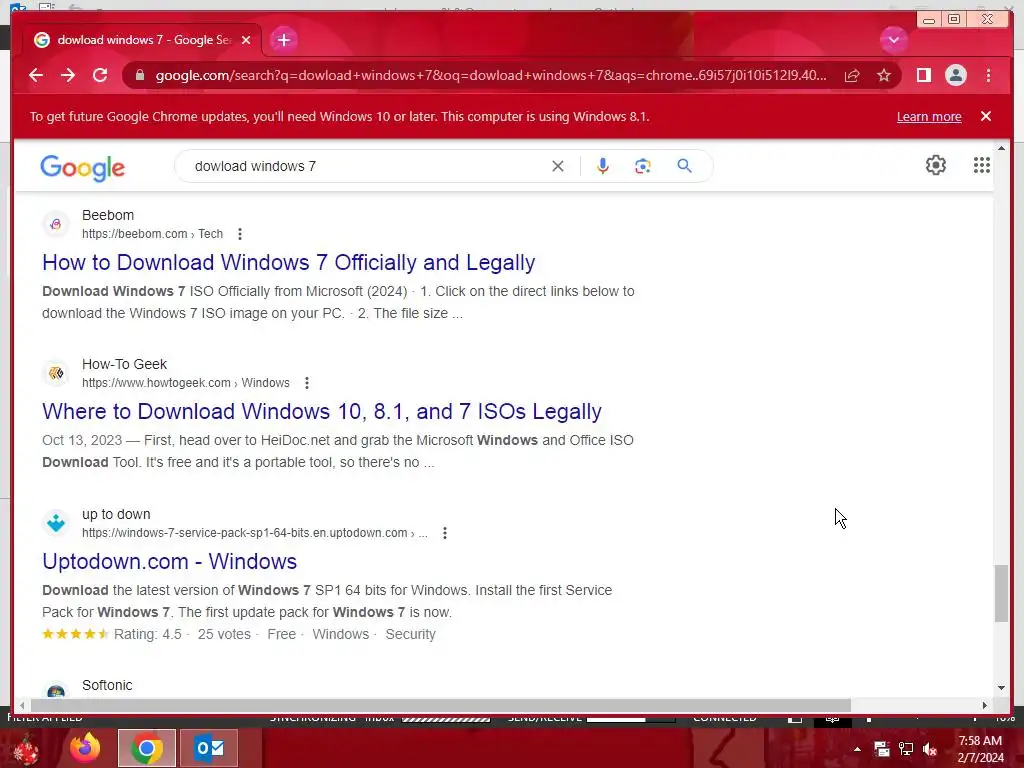
Task: Open the tab search dropdown arrow
Action: click(x=893, y=40)
